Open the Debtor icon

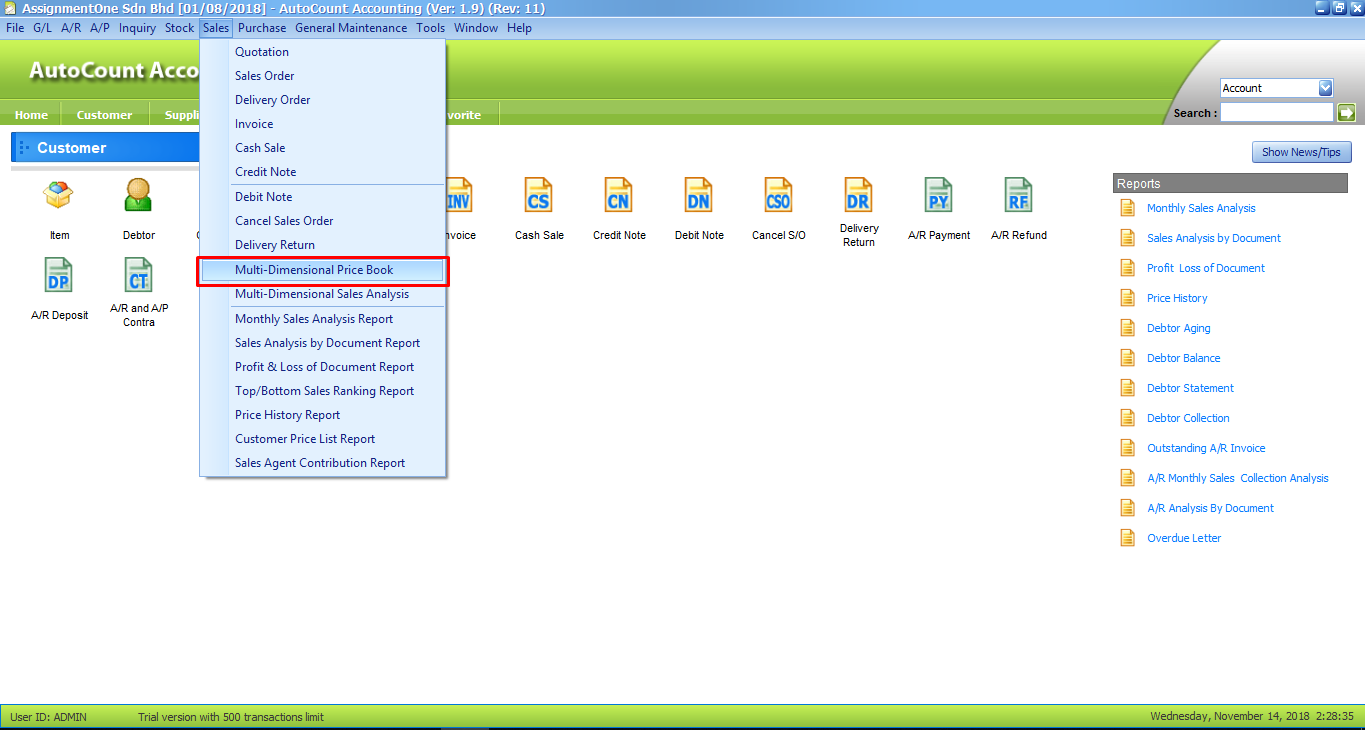[139, 195]
